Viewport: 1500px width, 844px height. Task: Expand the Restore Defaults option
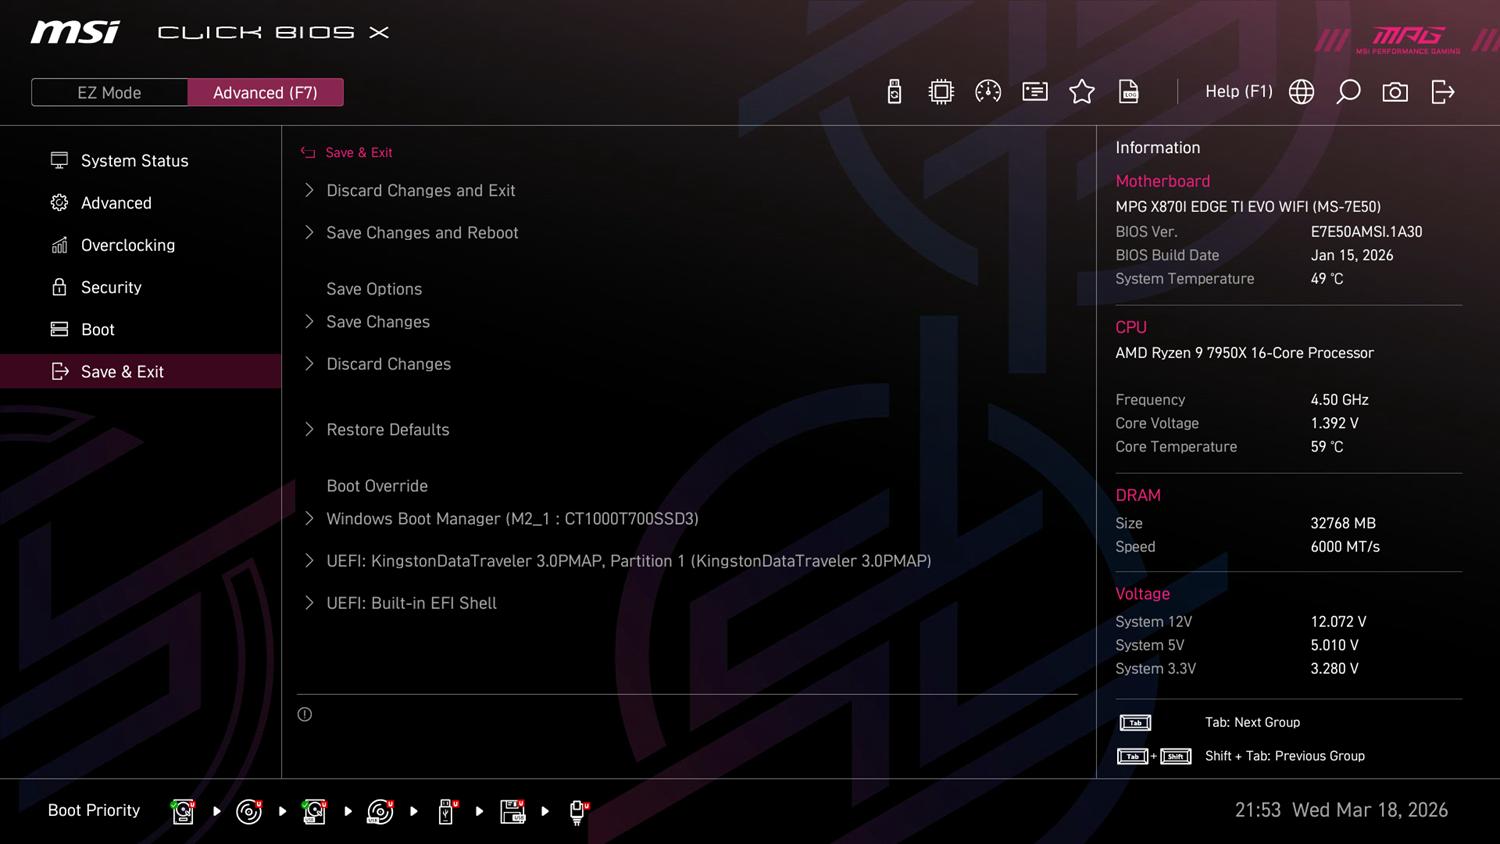(387, 429)
